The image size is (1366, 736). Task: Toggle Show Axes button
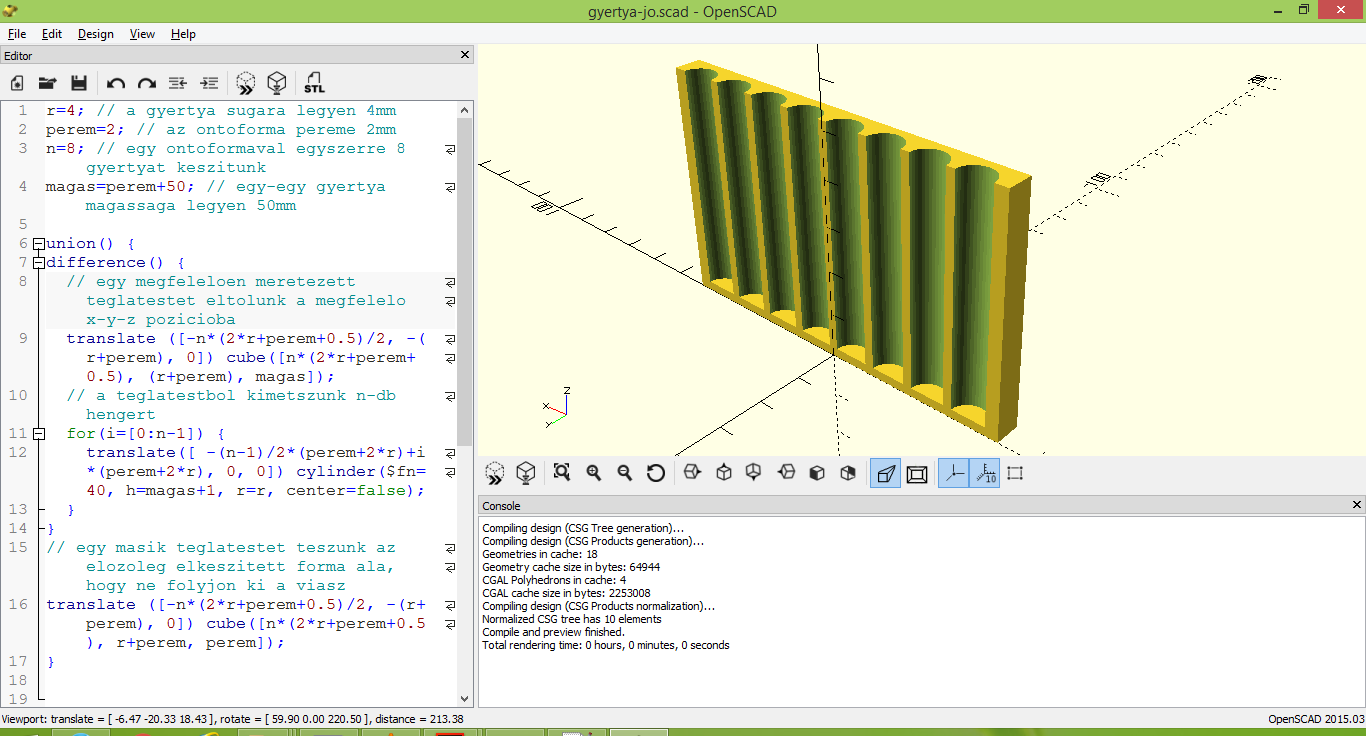click(x=953, y=473)
